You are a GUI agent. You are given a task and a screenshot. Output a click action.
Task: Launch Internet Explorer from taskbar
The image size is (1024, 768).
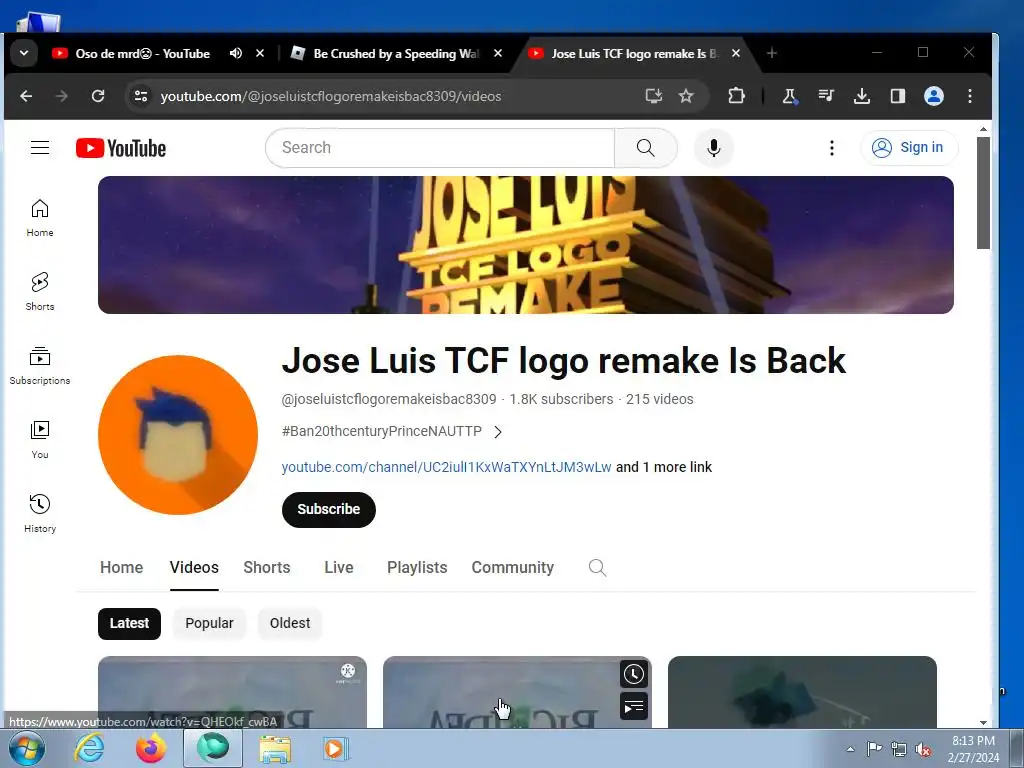[x=89, y=748]
